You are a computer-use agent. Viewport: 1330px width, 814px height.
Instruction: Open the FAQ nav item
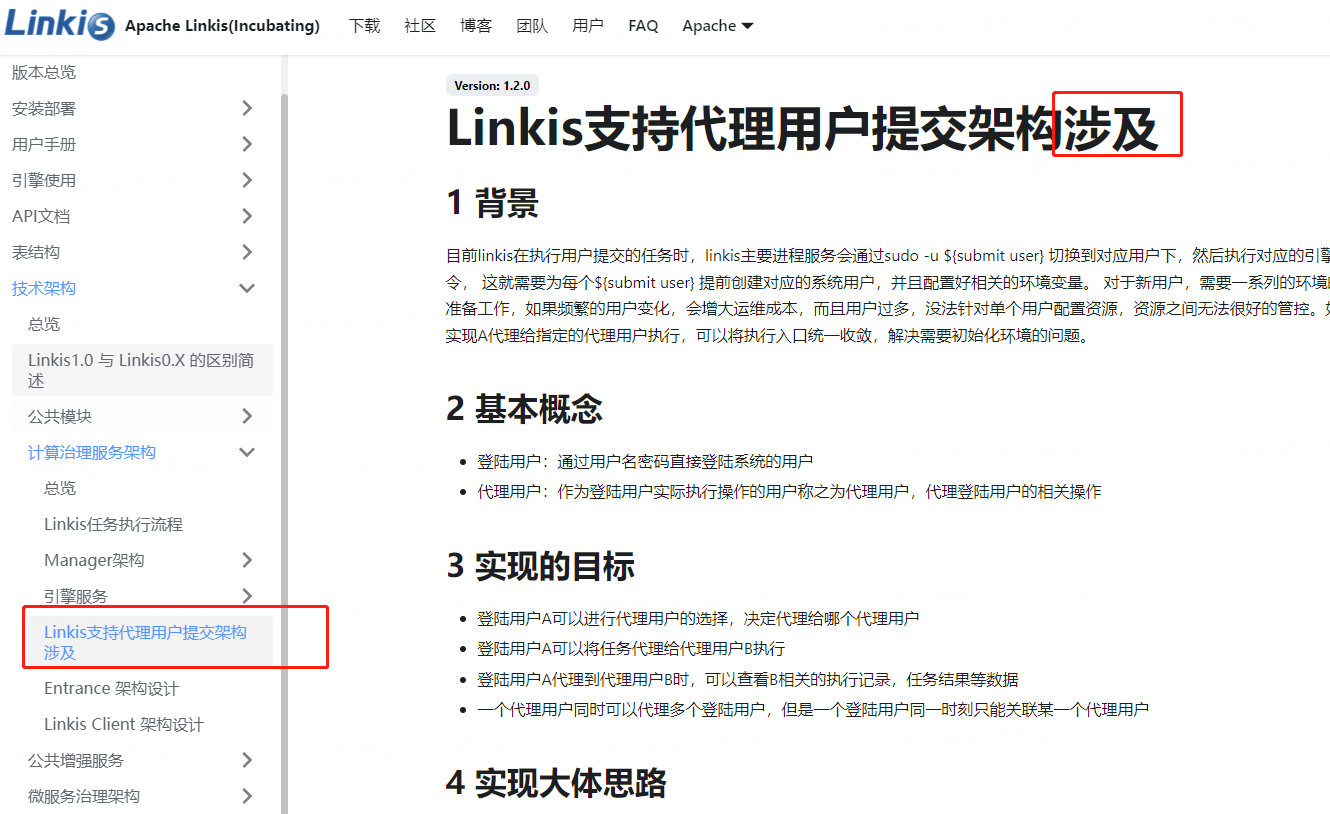643,26
